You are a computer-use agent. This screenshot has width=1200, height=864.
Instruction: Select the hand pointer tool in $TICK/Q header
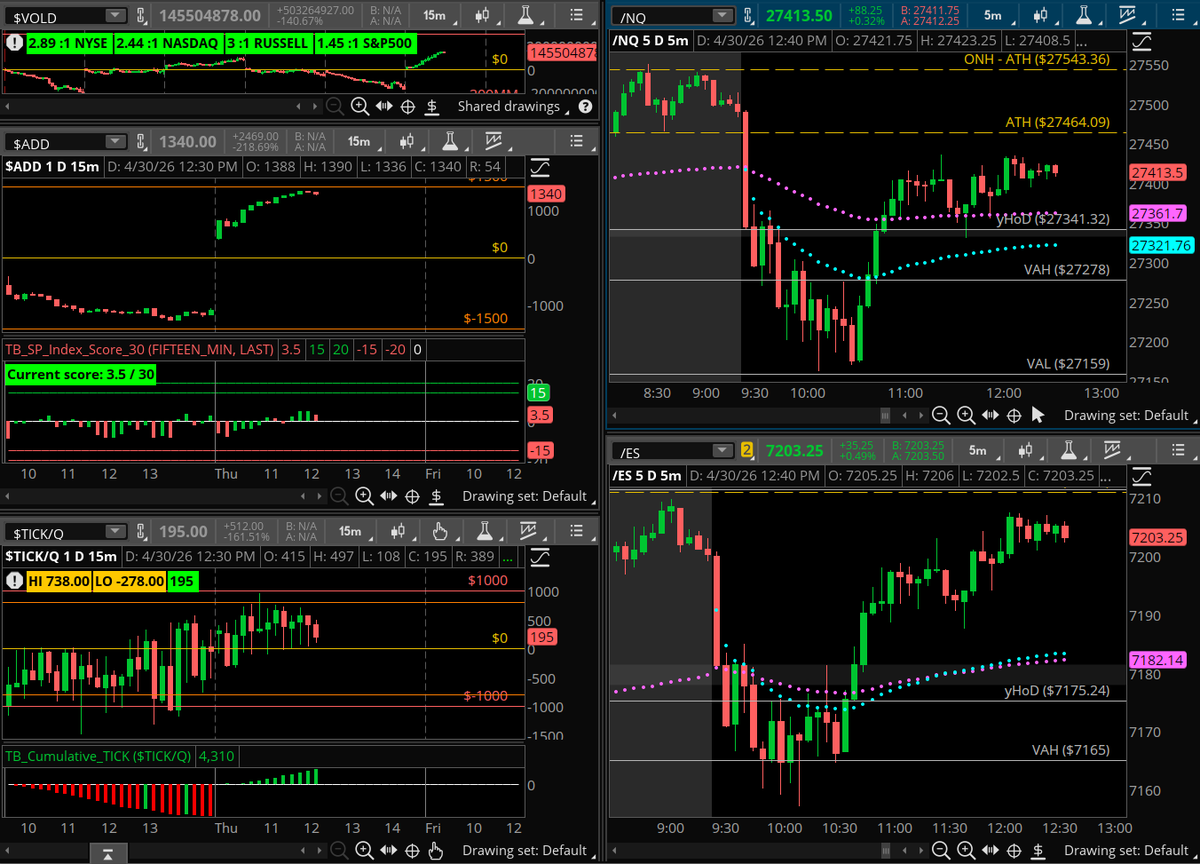click(x=440, y=531)
